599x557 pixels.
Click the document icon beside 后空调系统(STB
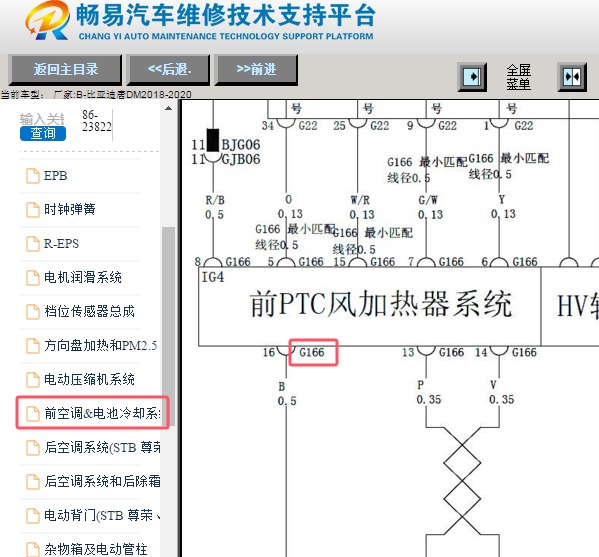(33, 447)
